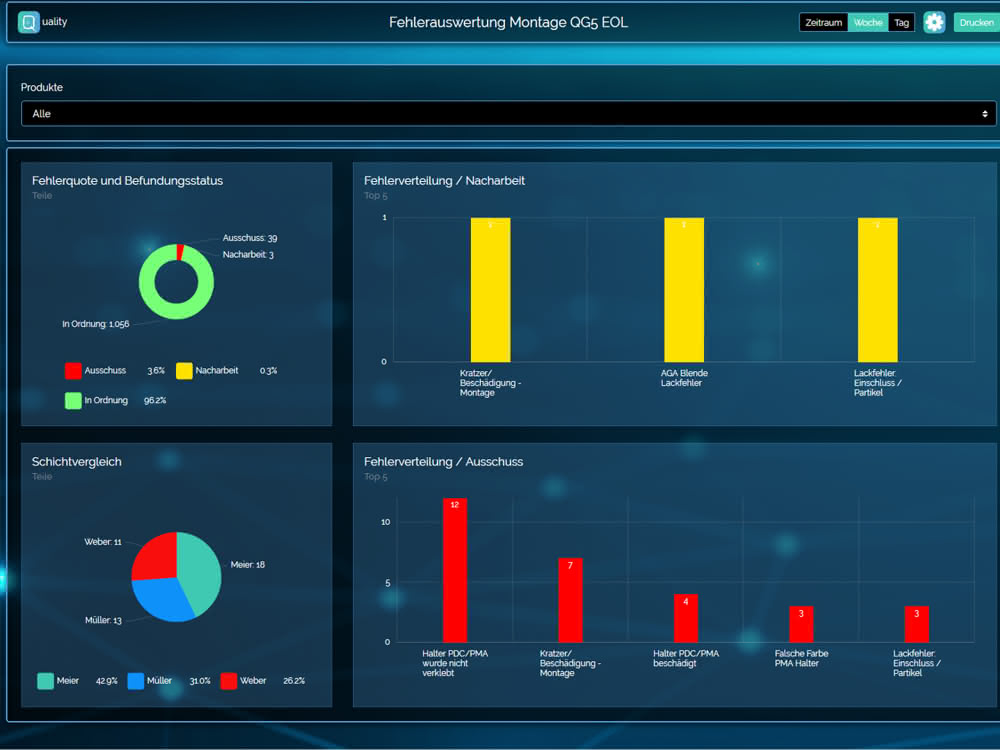This screenshot has height=750, width=1000.
Task: Toggle the green In Ordnung legend swatch
Action: 73,401
